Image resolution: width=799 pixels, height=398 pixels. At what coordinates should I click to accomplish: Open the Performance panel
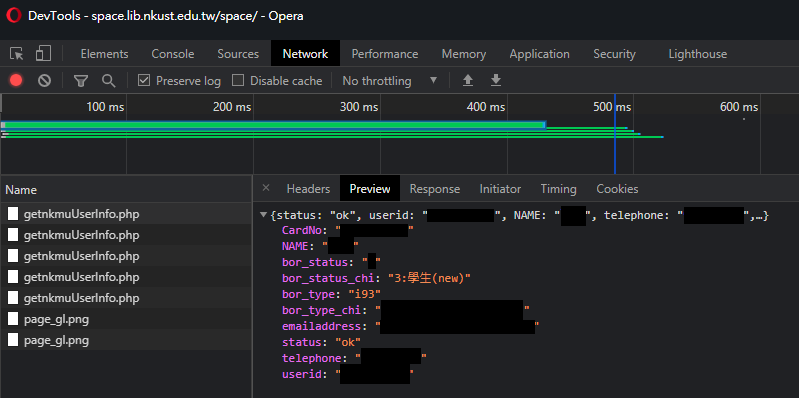pos(385,54)
